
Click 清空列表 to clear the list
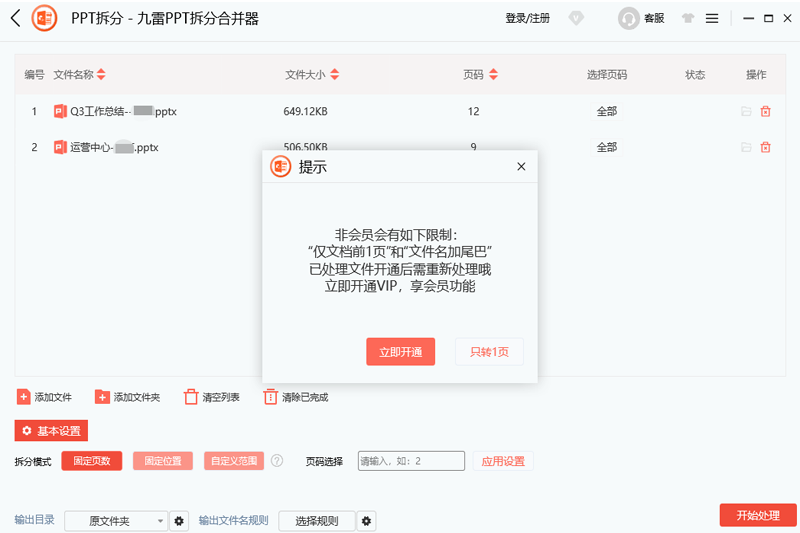212,397
